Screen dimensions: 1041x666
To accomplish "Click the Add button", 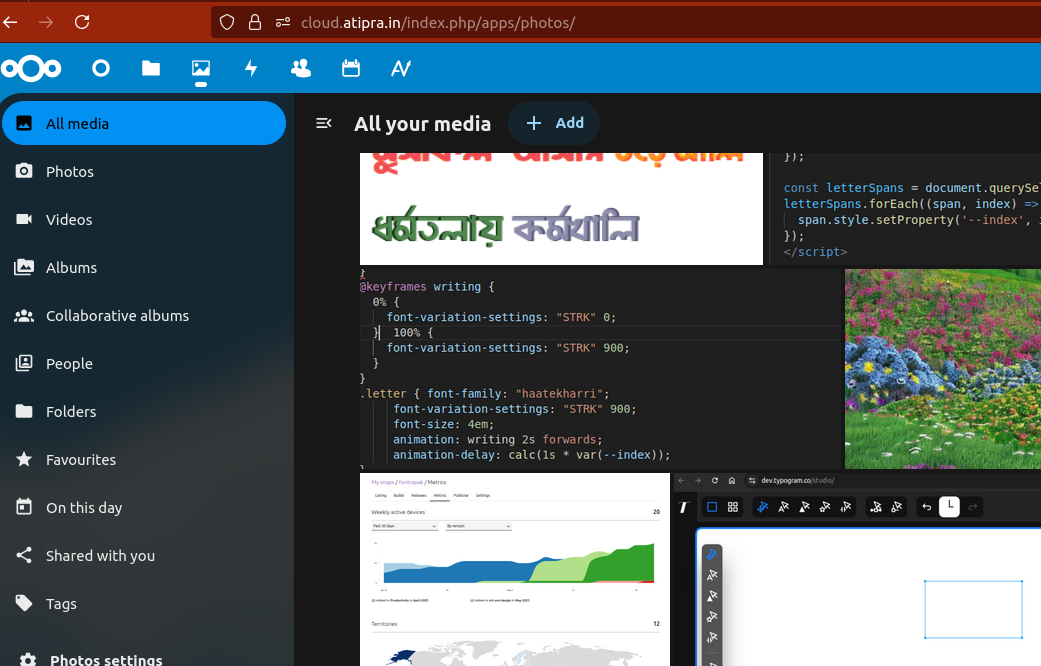I will point(554,123).
